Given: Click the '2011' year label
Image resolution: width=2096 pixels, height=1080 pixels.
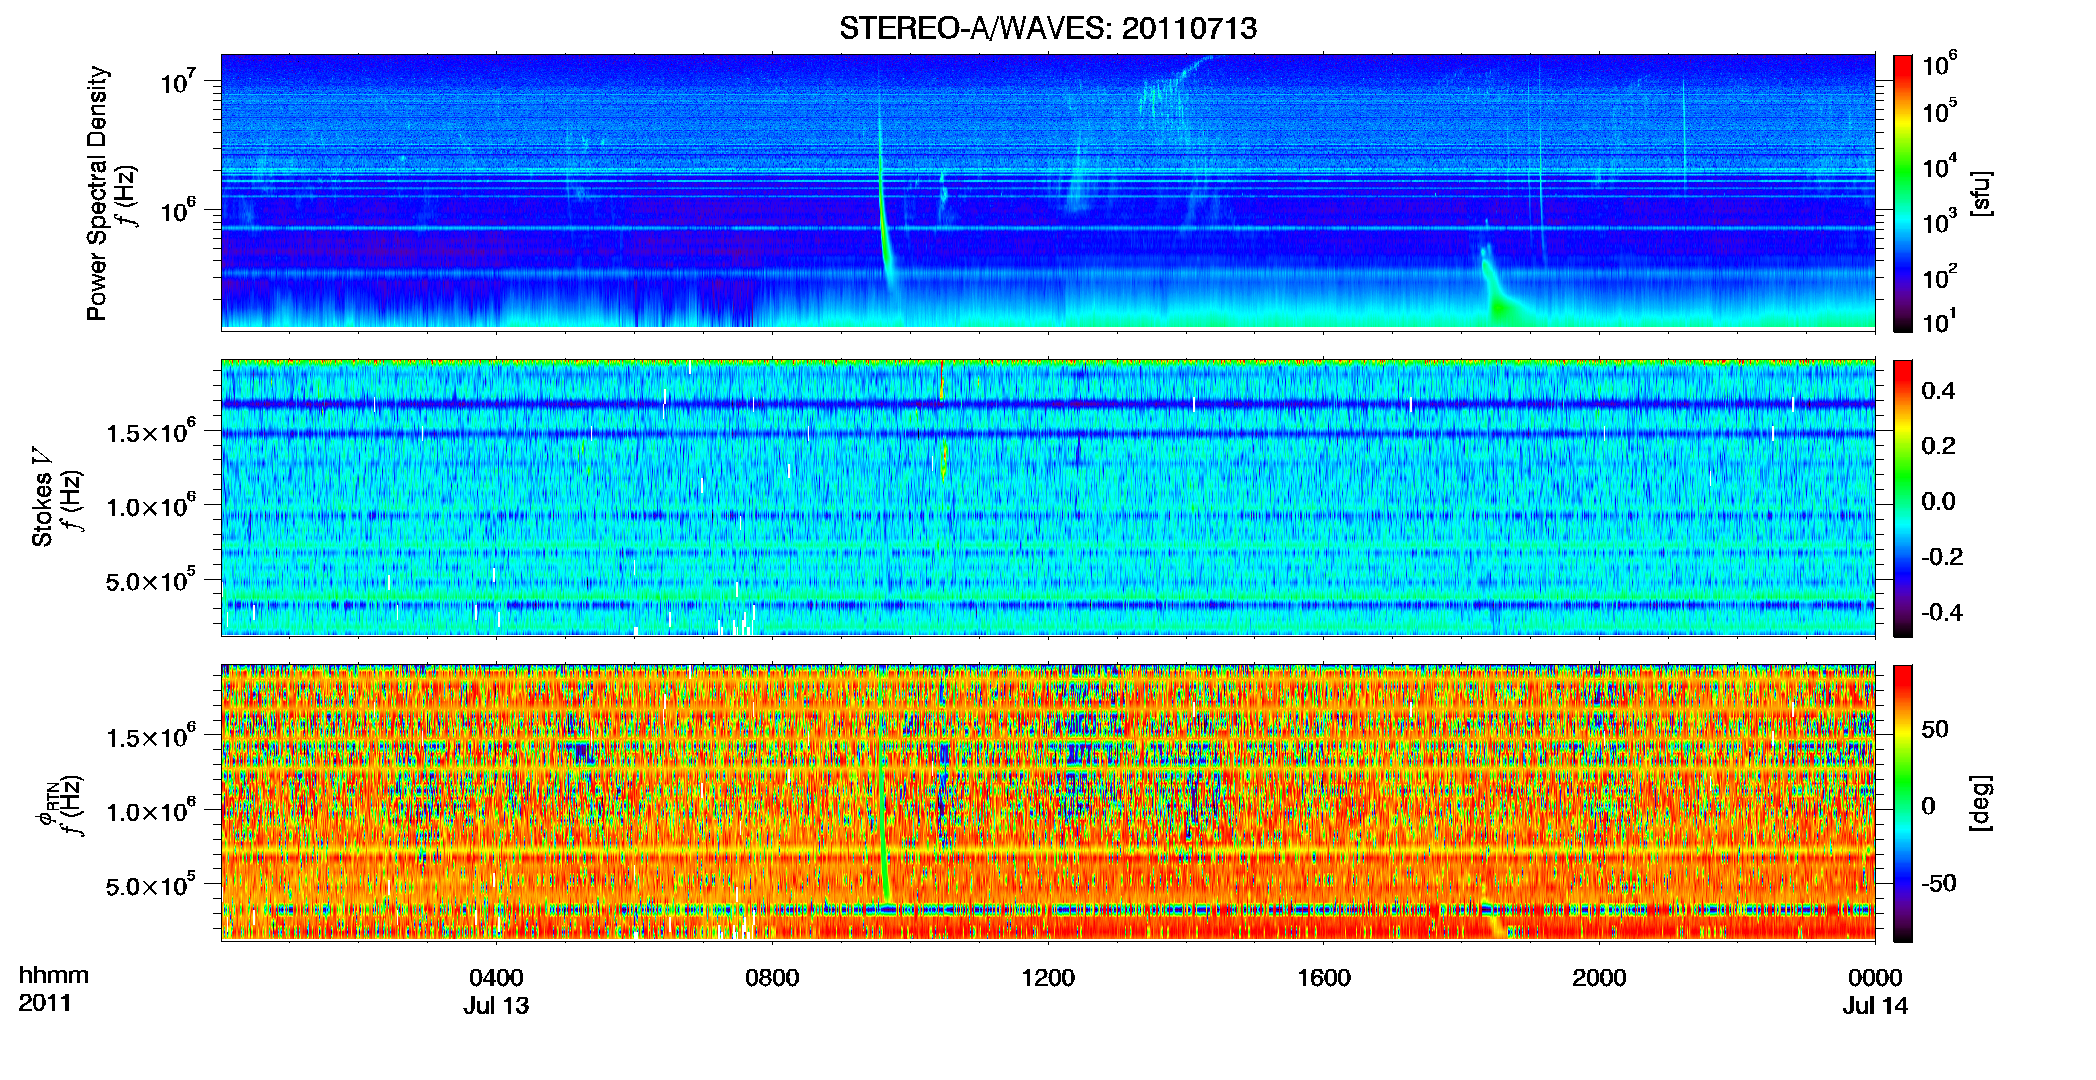Looking at the screenshot, I should 45,1003.
